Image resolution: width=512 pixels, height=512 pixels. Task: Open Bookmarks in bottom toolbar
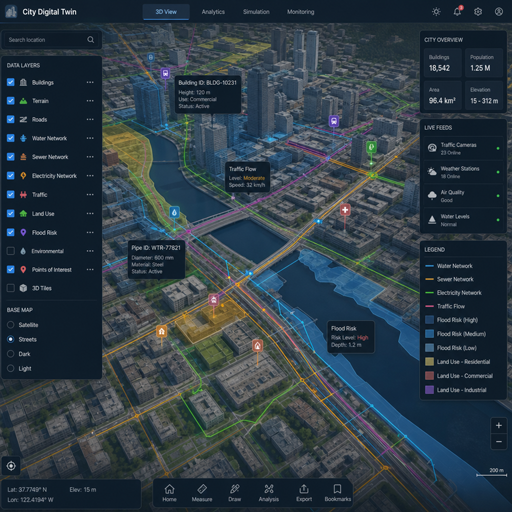pyautogui.click(x=338, y=493)
